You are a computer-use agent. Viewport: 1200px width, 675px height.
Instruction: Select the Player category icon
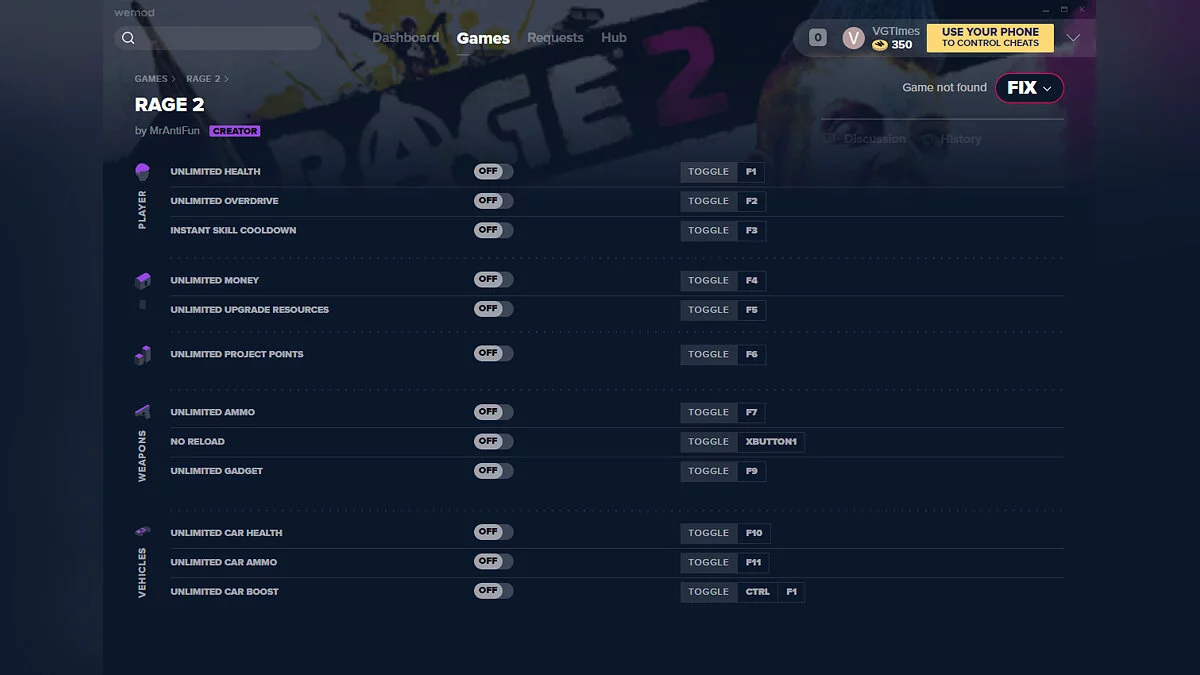pos(141,171)
